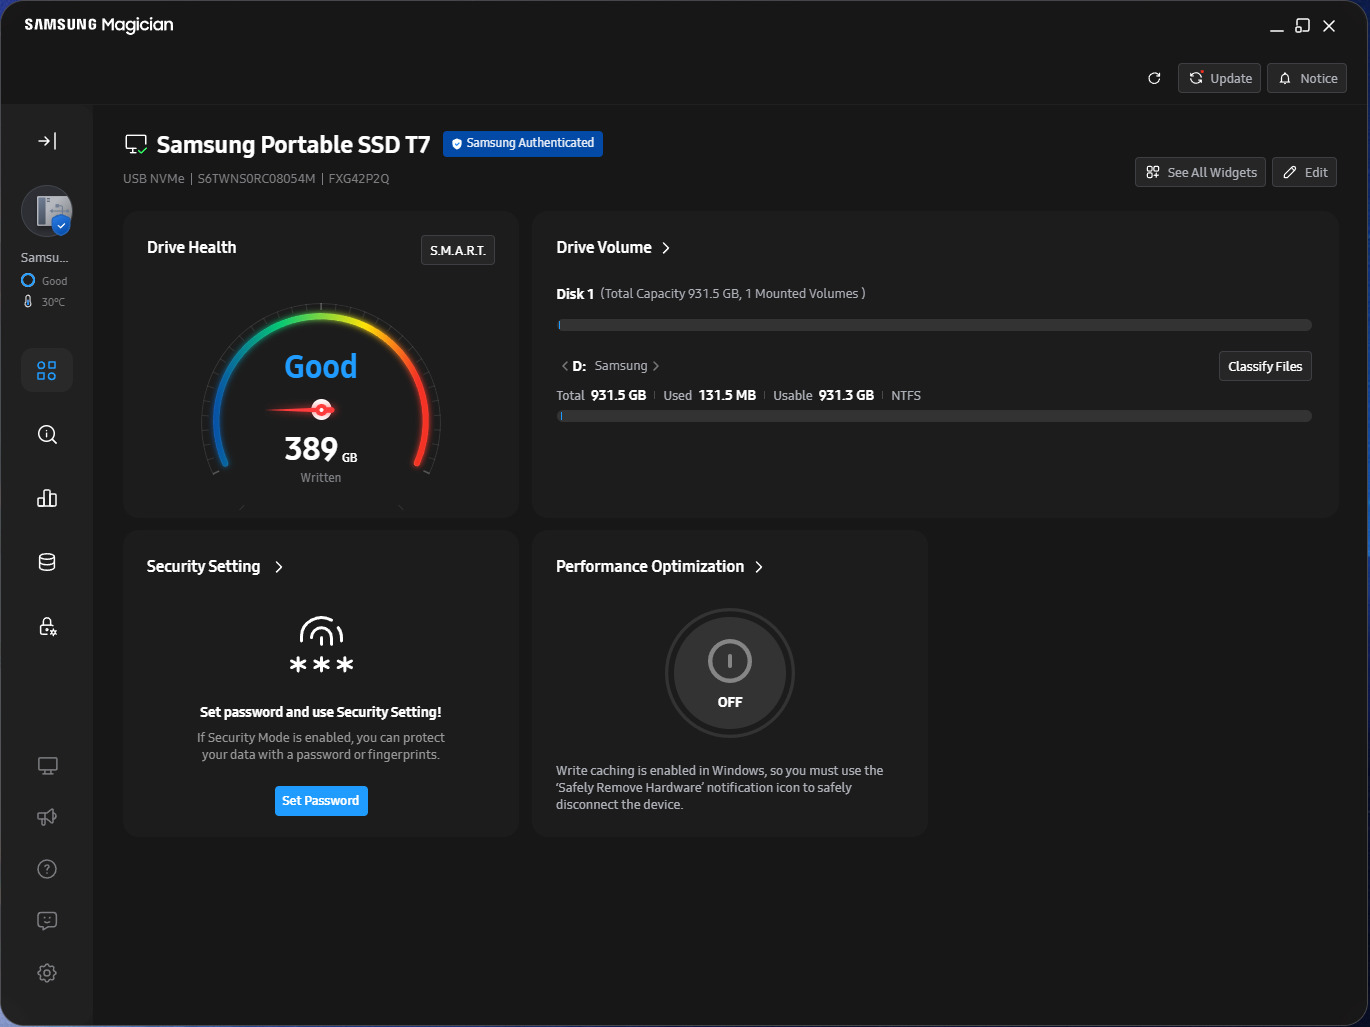1370x1027 pixels.
Task: Open the Notice panel
Action: tap(1307, 78)
